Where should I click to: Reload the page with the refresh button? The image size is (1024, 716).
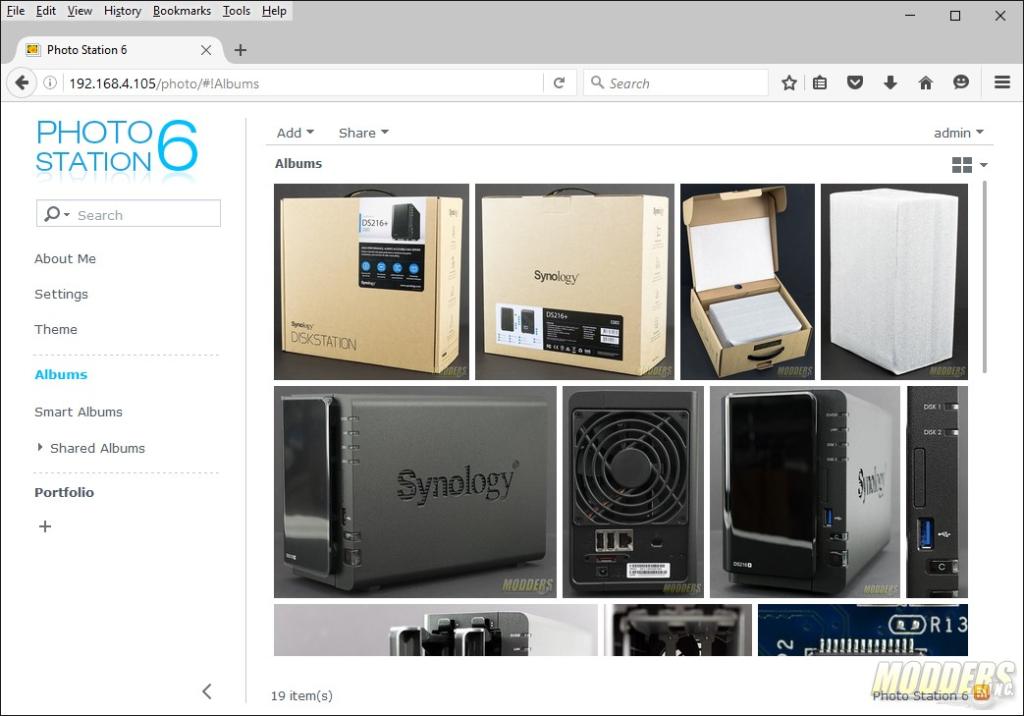pos(559,83)
